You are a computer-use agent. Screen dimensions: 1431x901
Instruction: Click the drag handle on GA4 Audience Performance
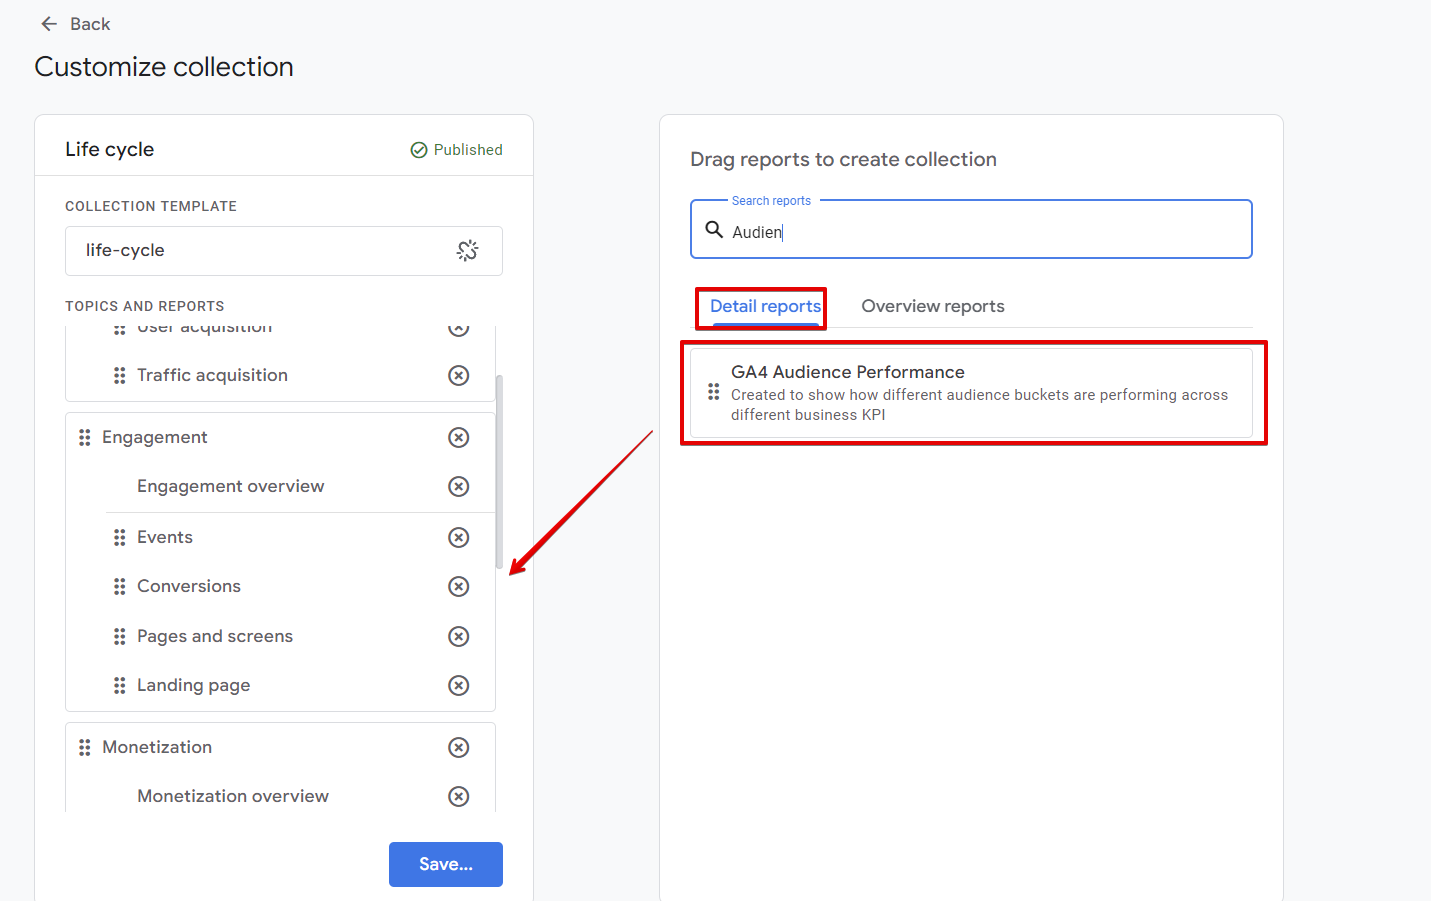point(713,393)
